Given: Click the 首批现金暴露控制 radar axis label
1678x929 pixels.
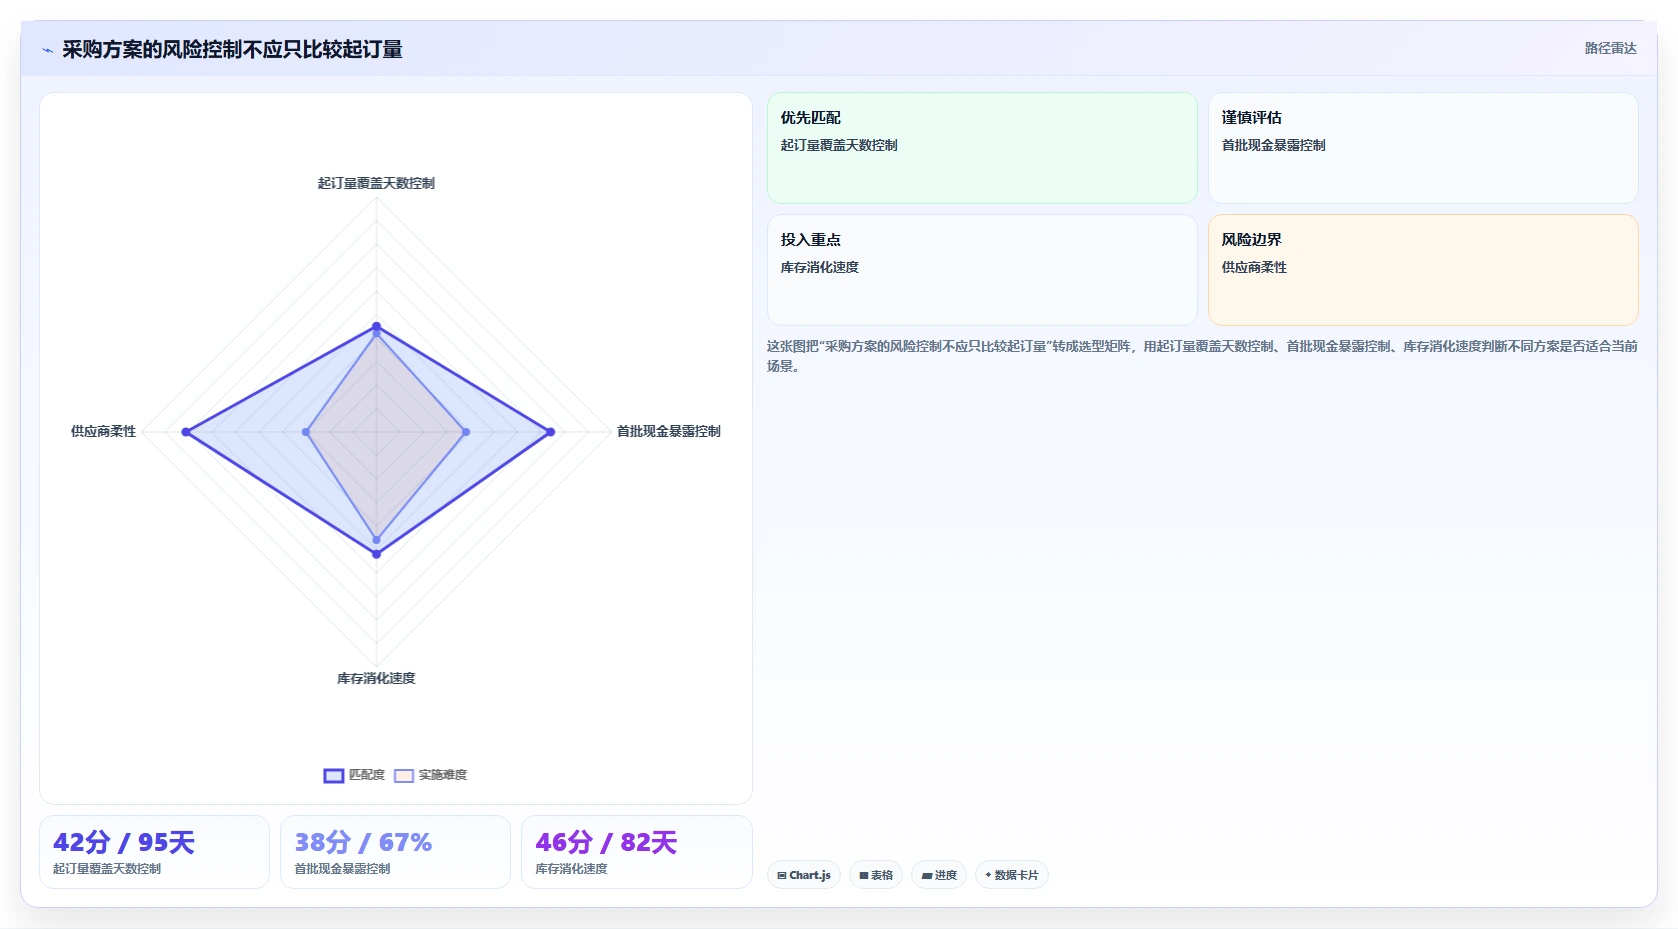Looking at the screenshot, I should [669, 431].
